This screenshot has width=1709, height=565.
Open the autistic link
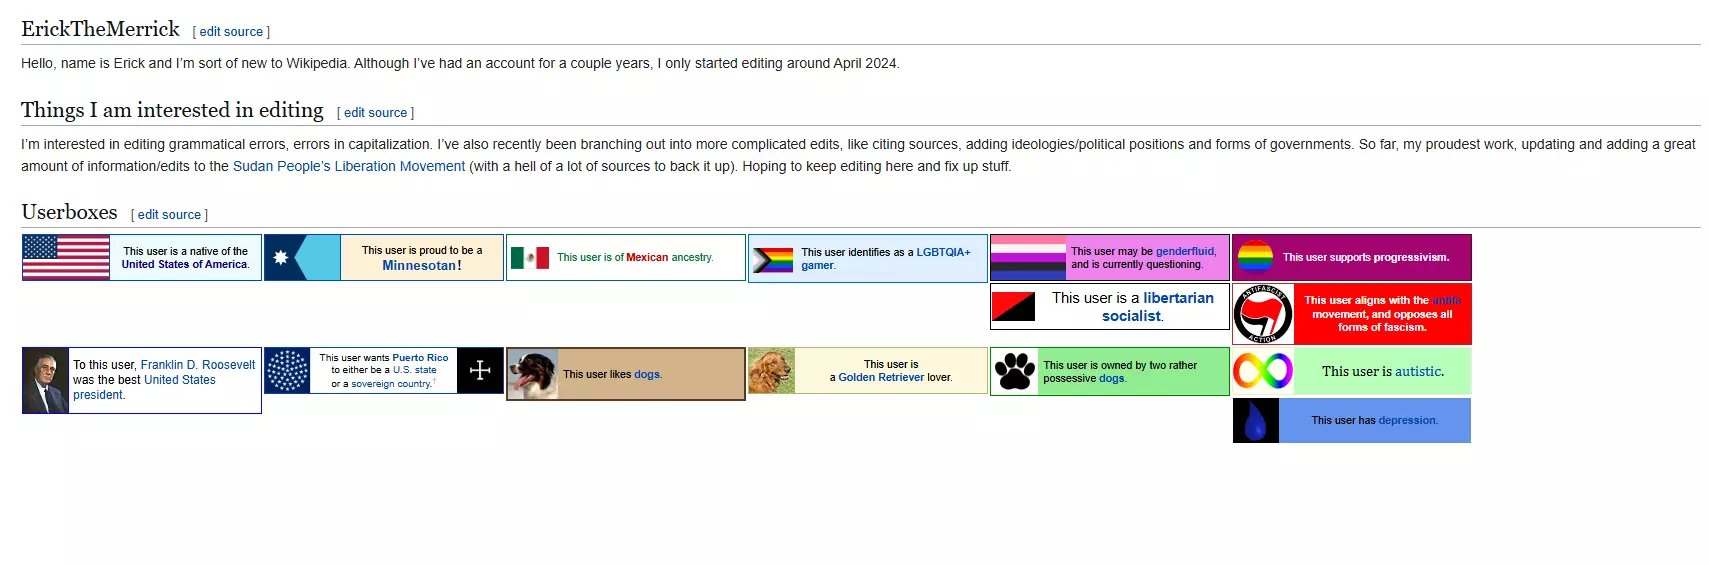pyautogui.click(x=1418, y=371)
